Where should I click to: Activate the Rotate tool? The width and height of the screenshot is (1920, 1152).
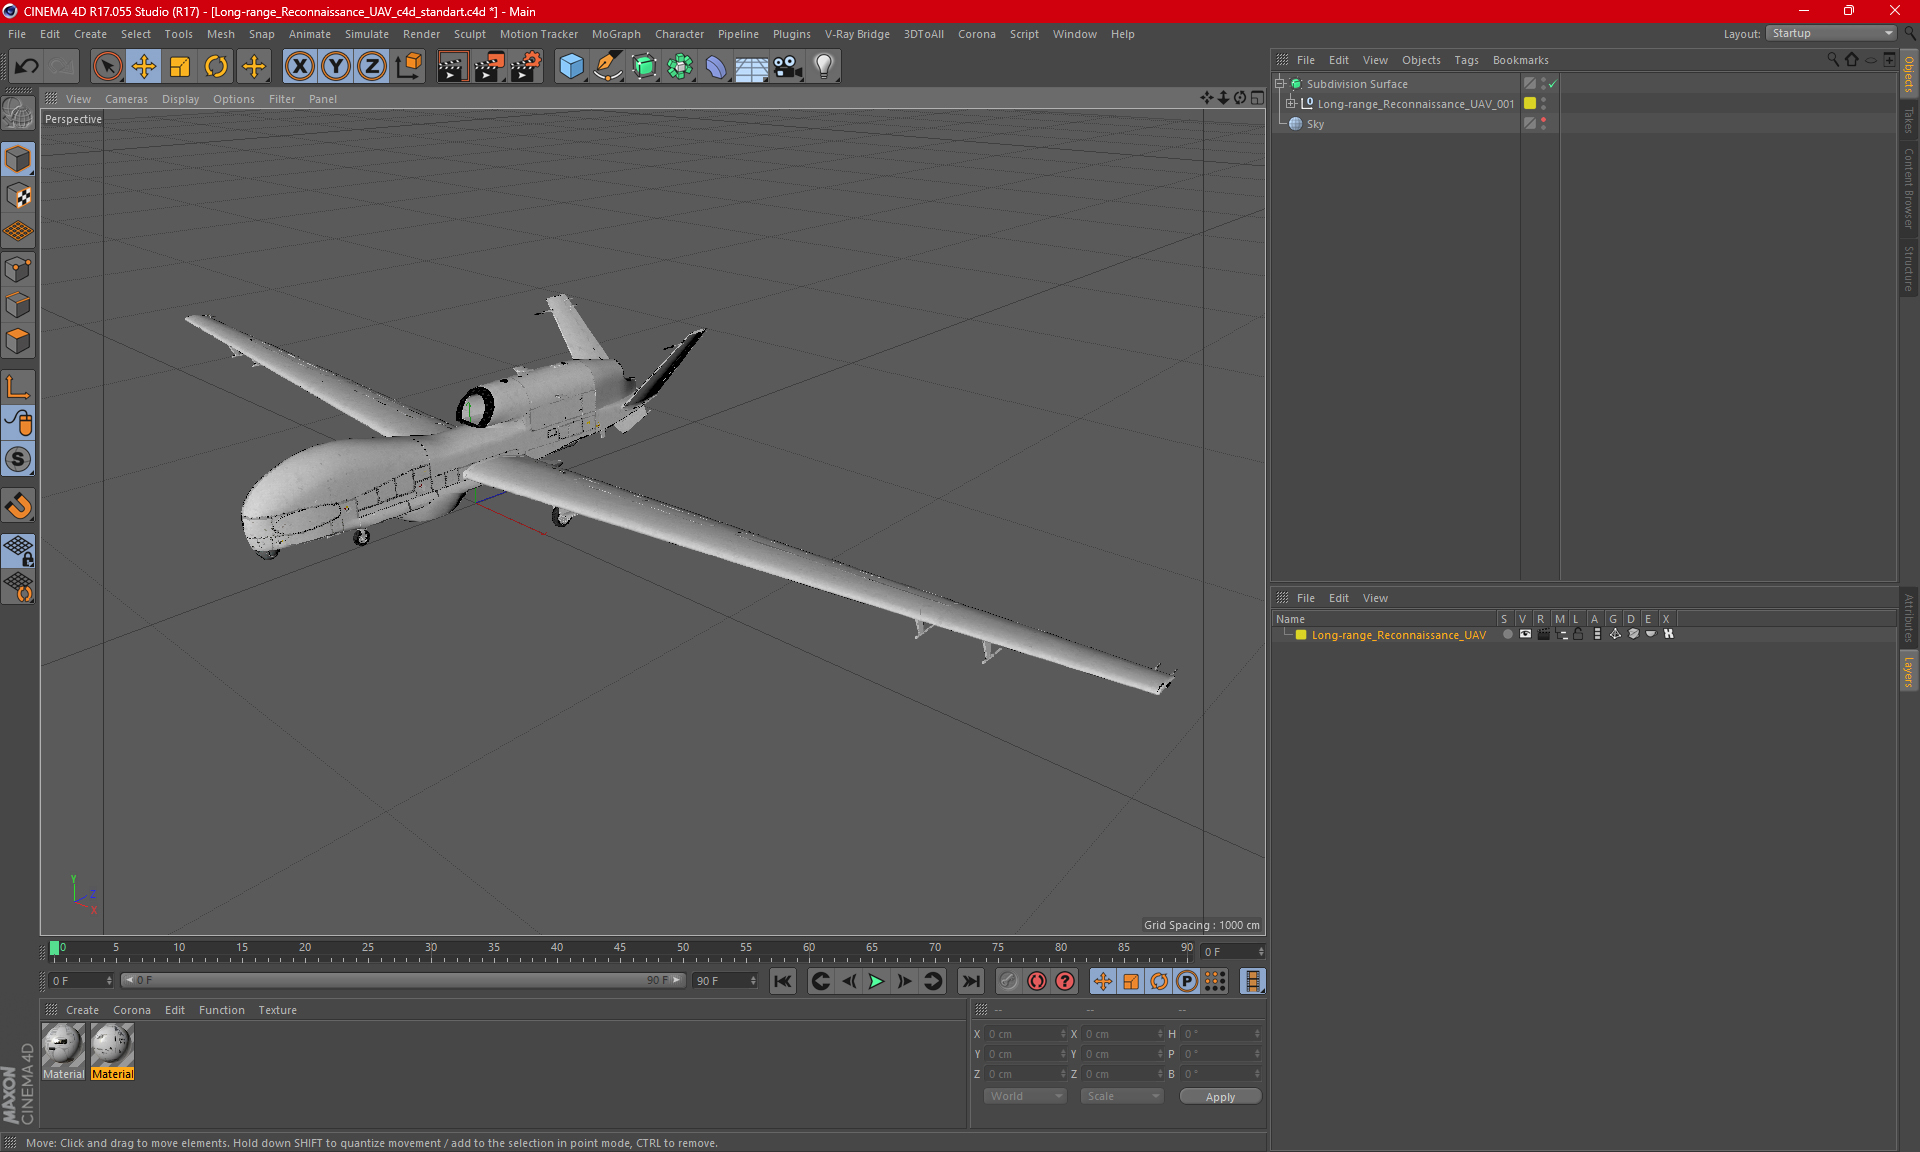point(216,66)
